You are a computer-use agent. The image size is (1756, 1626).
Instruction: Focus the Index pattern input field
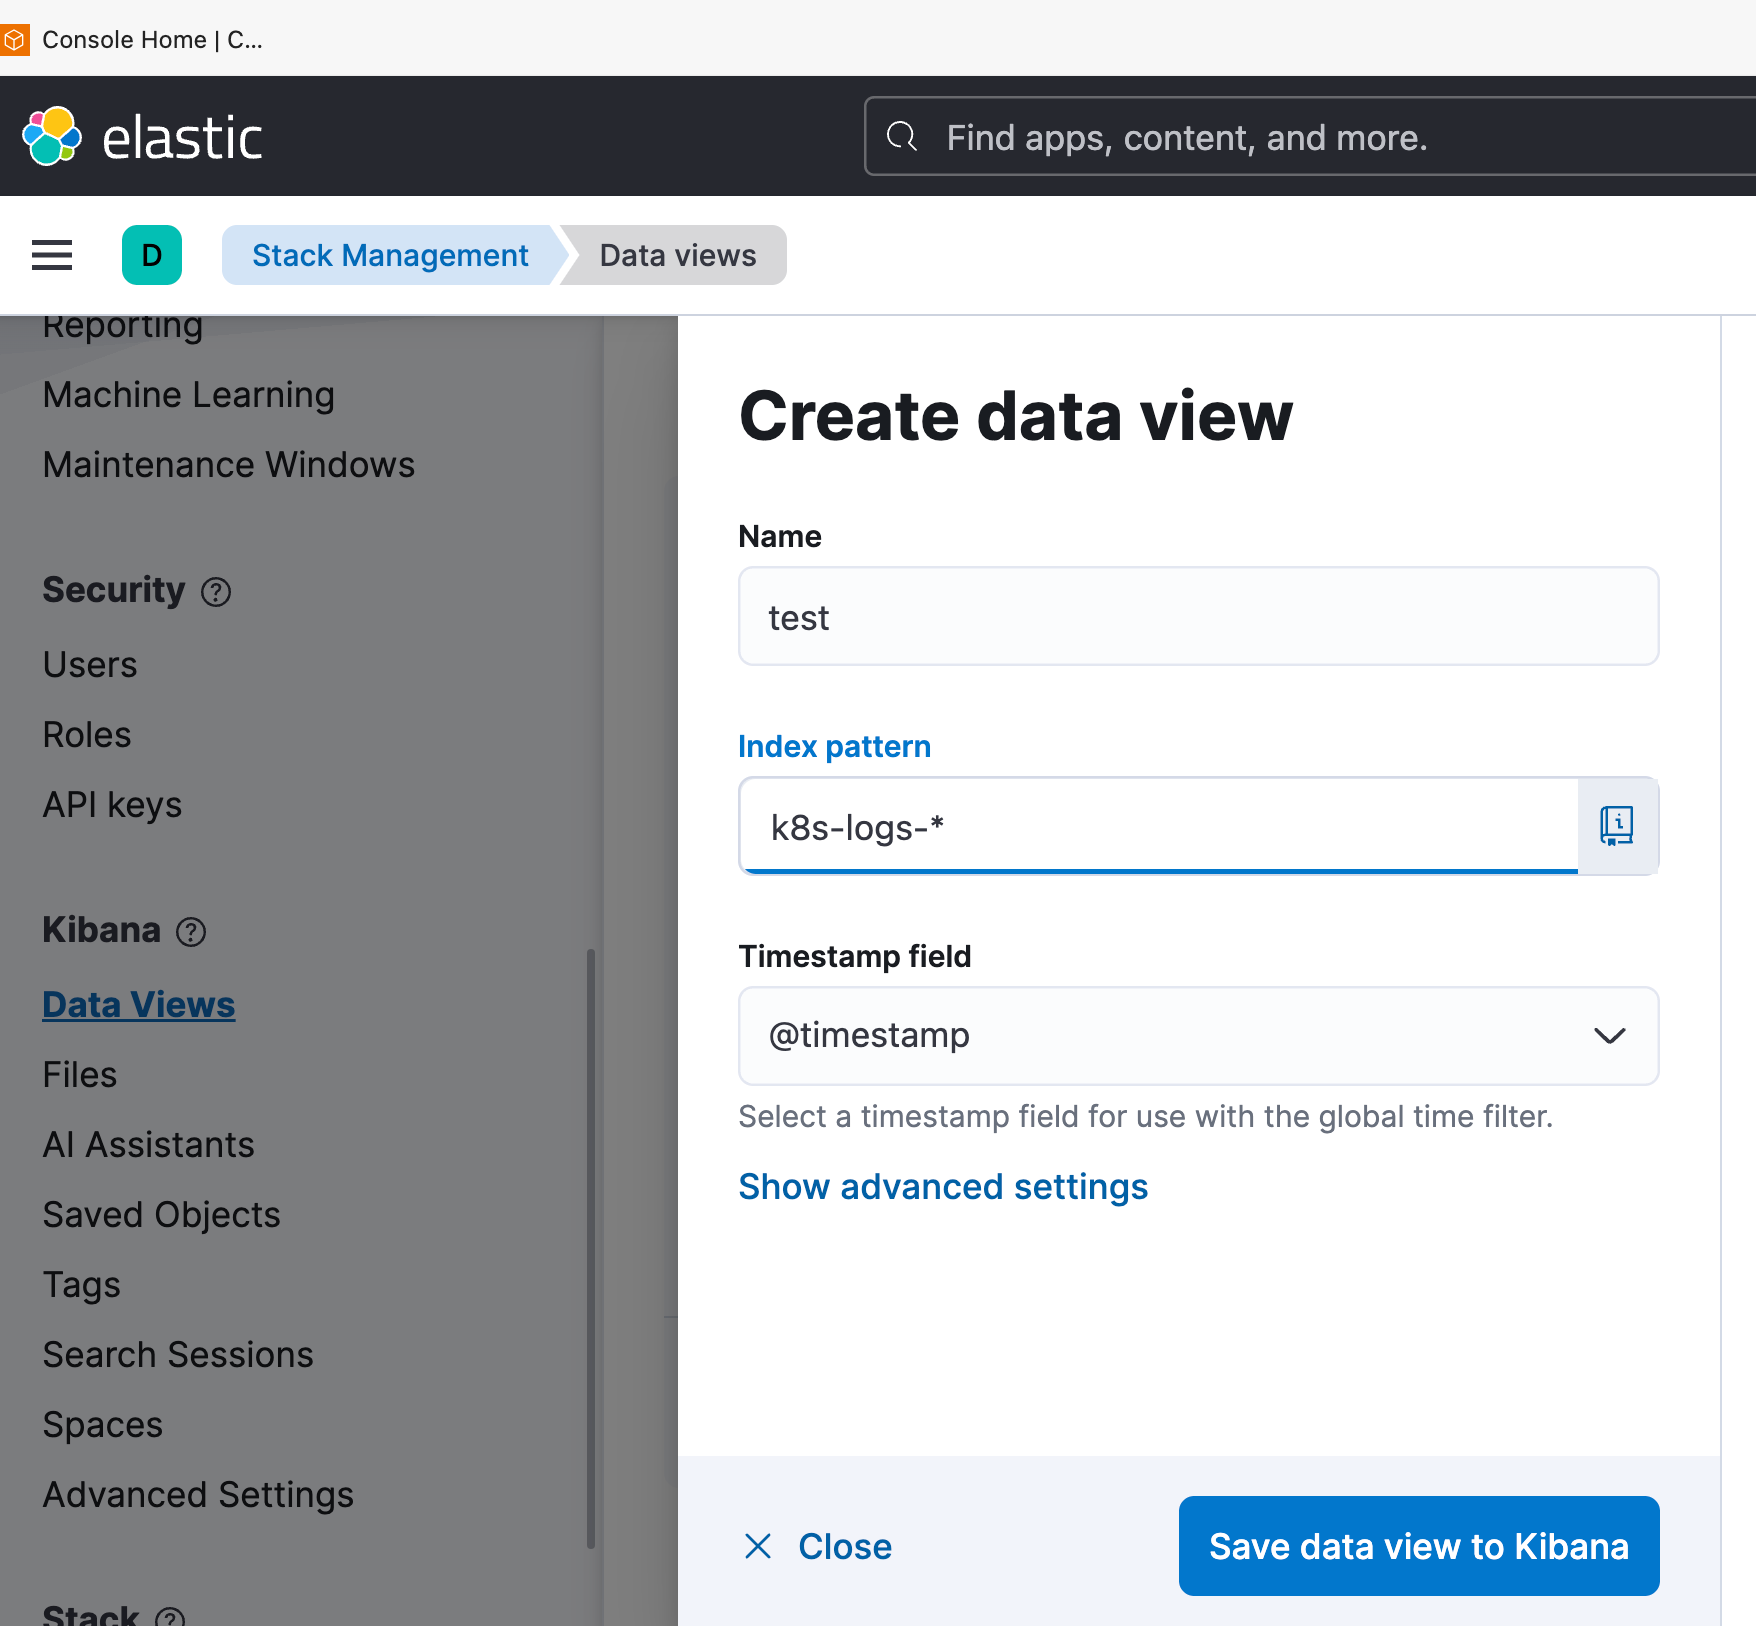click(1158, 826)
